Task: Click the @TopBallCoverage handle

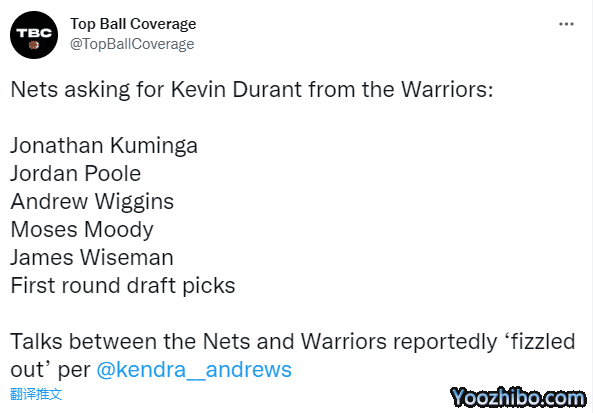Action: pos(132,44)
